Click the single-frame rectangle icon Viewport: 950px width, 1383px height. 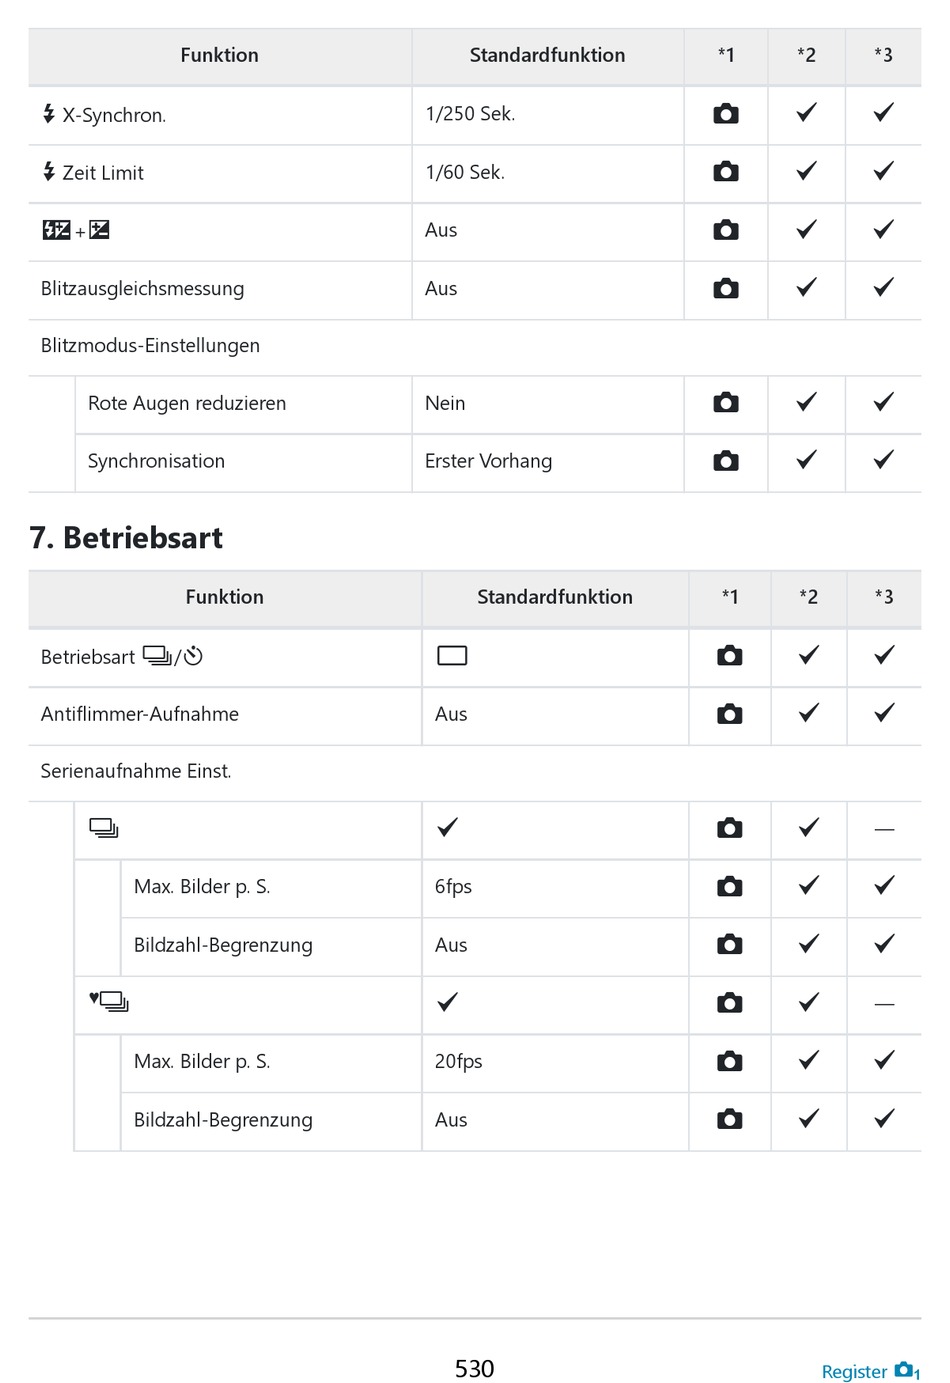click(452, 656)
